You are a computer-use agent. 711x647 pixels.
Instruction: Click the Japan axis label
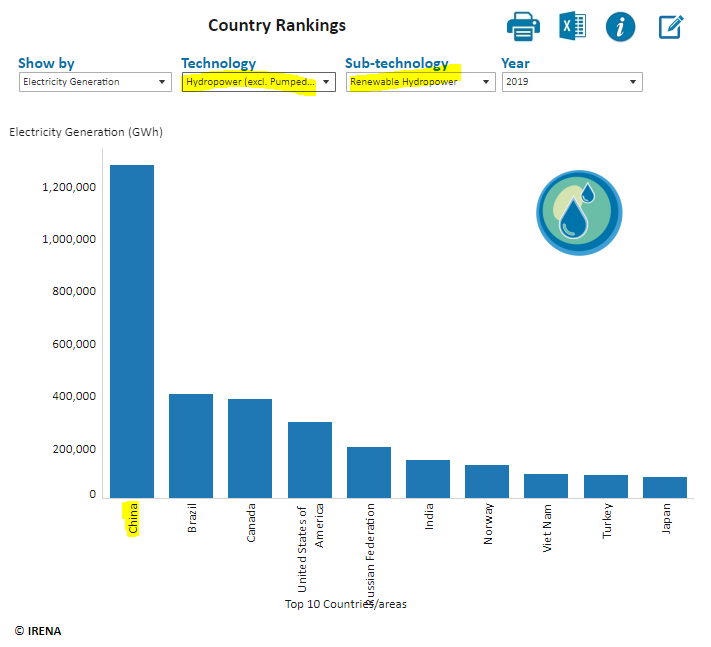666,518
